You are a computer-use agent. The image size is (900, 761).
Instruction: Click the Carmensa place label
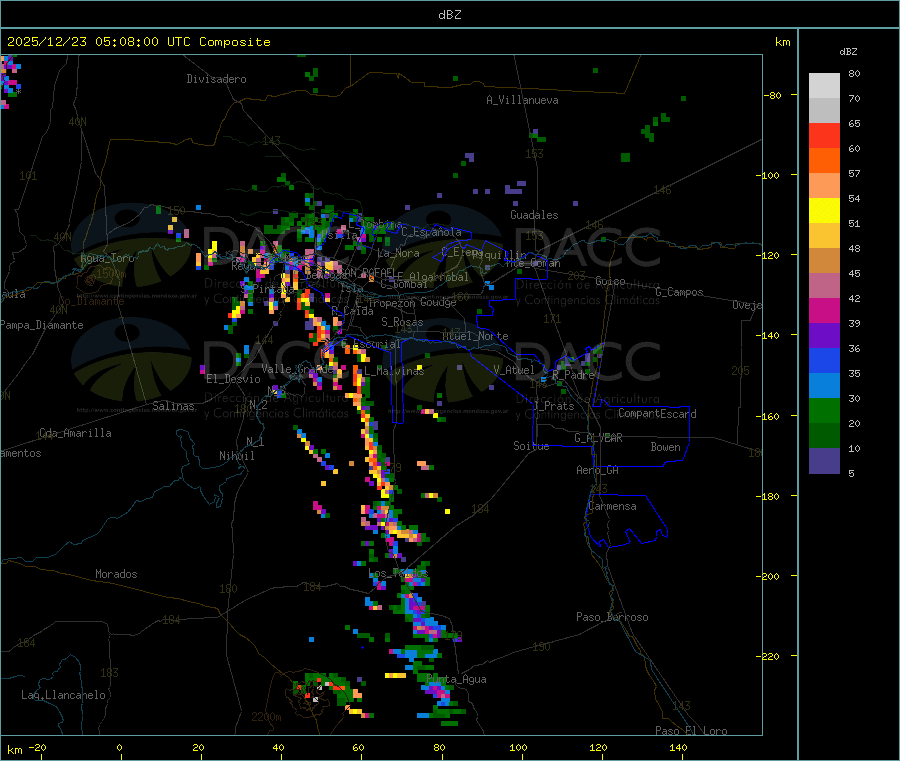tap(612, 506)
